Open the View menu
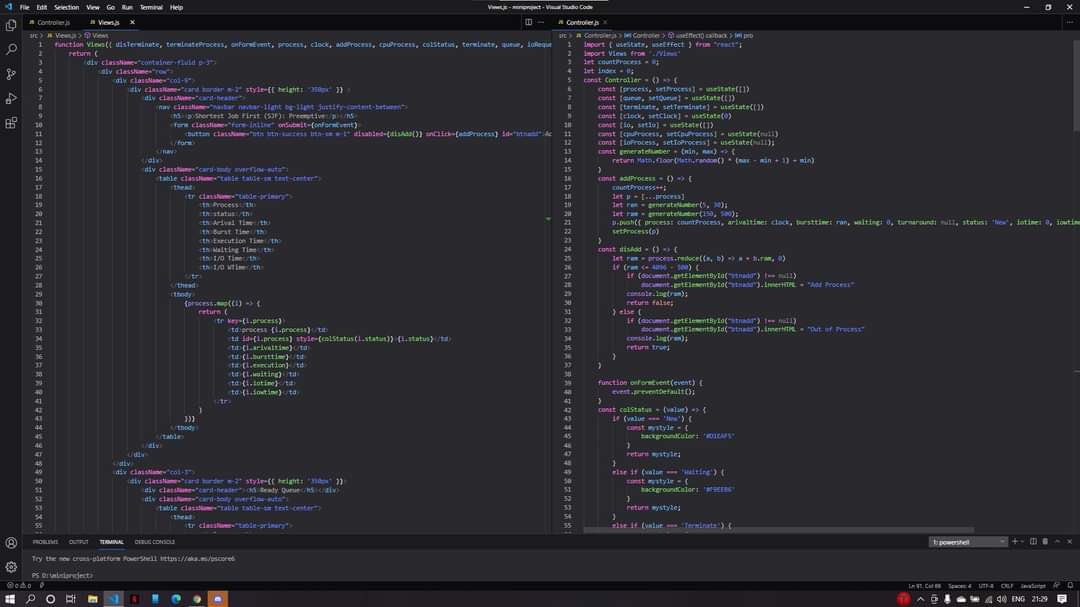Viewport: 1080px width, 607px height. pyautogui.click(x=92, y=7)
